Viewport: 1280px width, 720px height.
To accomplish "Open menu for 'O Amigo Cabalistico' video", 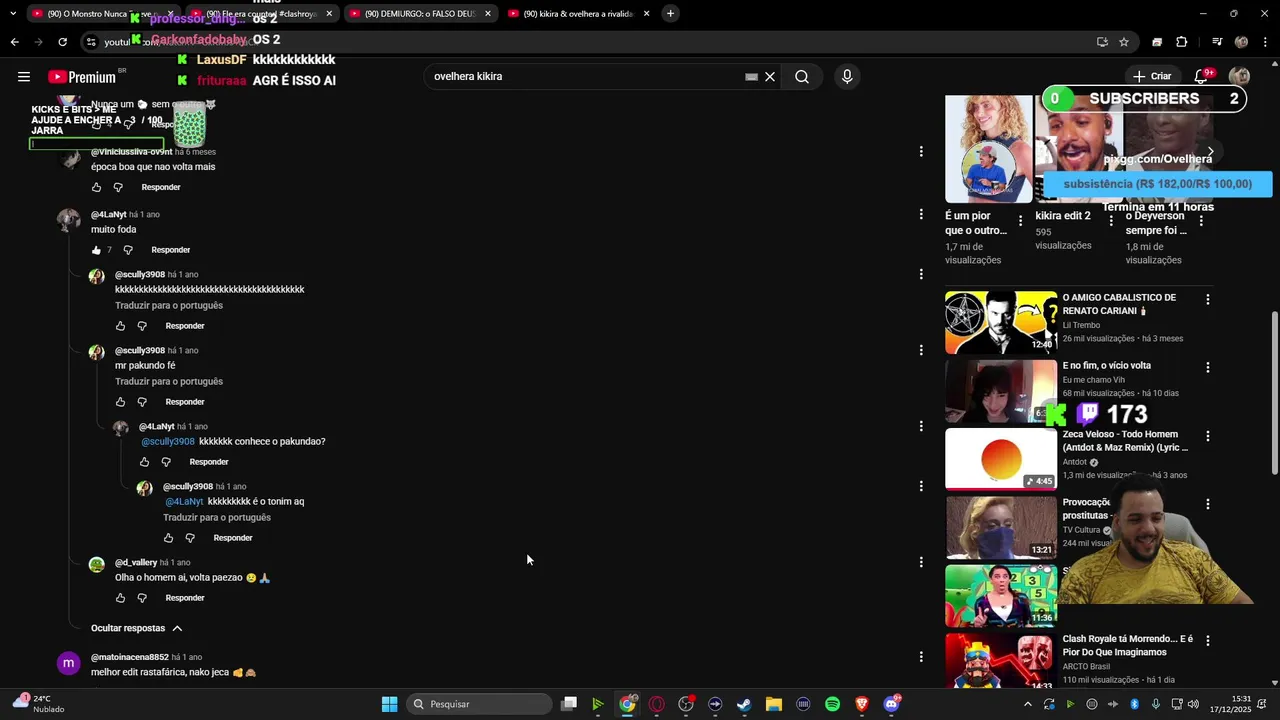I will tap(1207, 299).
